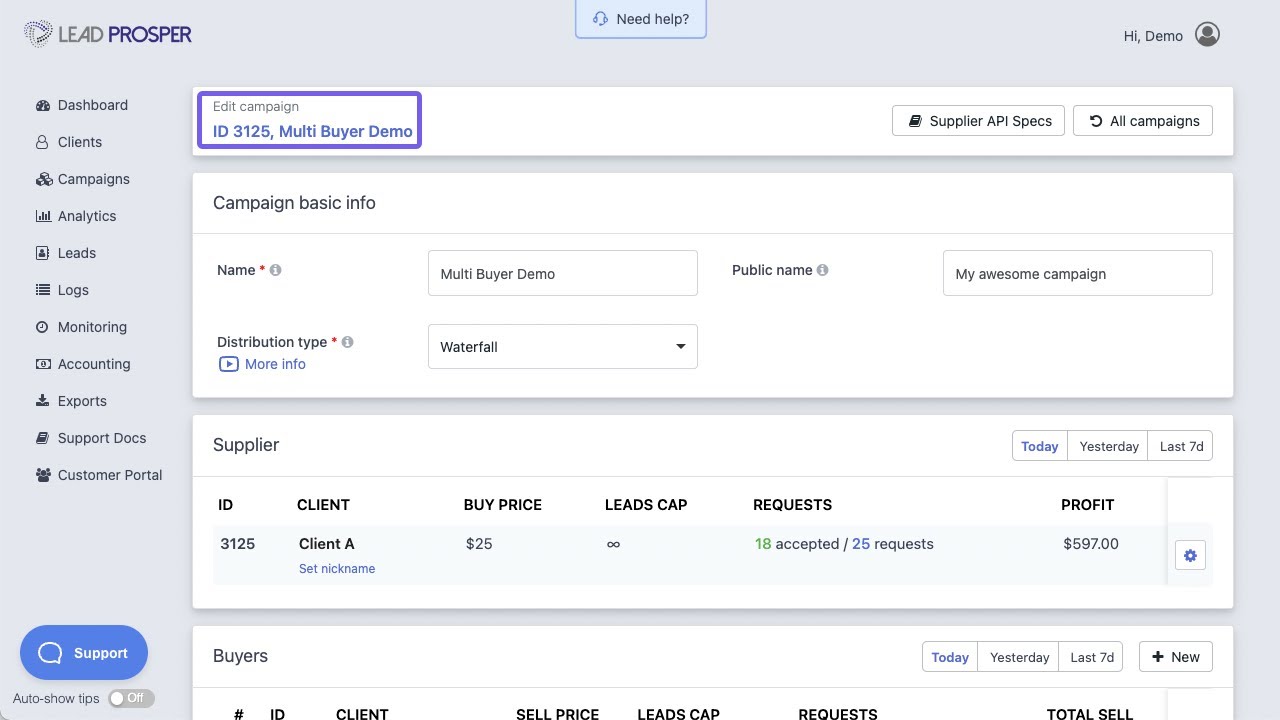
Task: Click the Supplier API Specs button
Action: 978,121
